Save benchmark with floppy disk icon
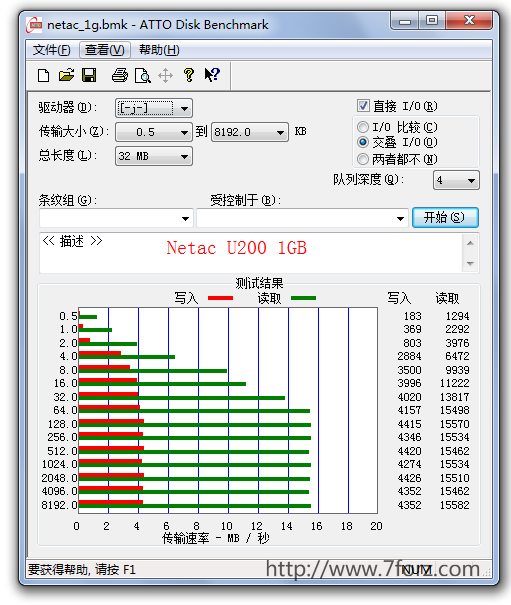 [89, 75]
